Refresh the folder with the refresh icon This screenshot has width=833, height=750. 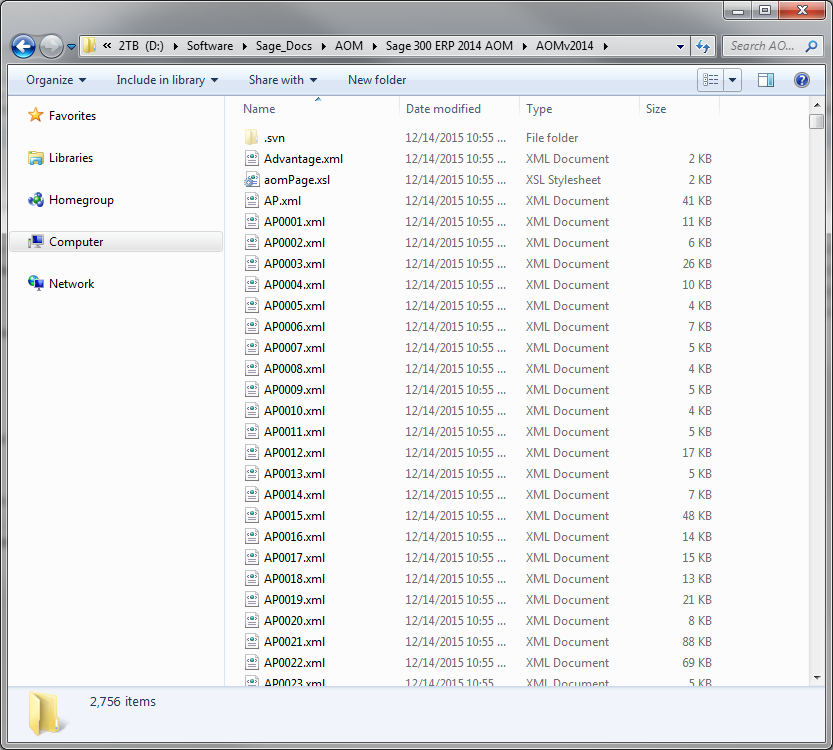(703, 46)
